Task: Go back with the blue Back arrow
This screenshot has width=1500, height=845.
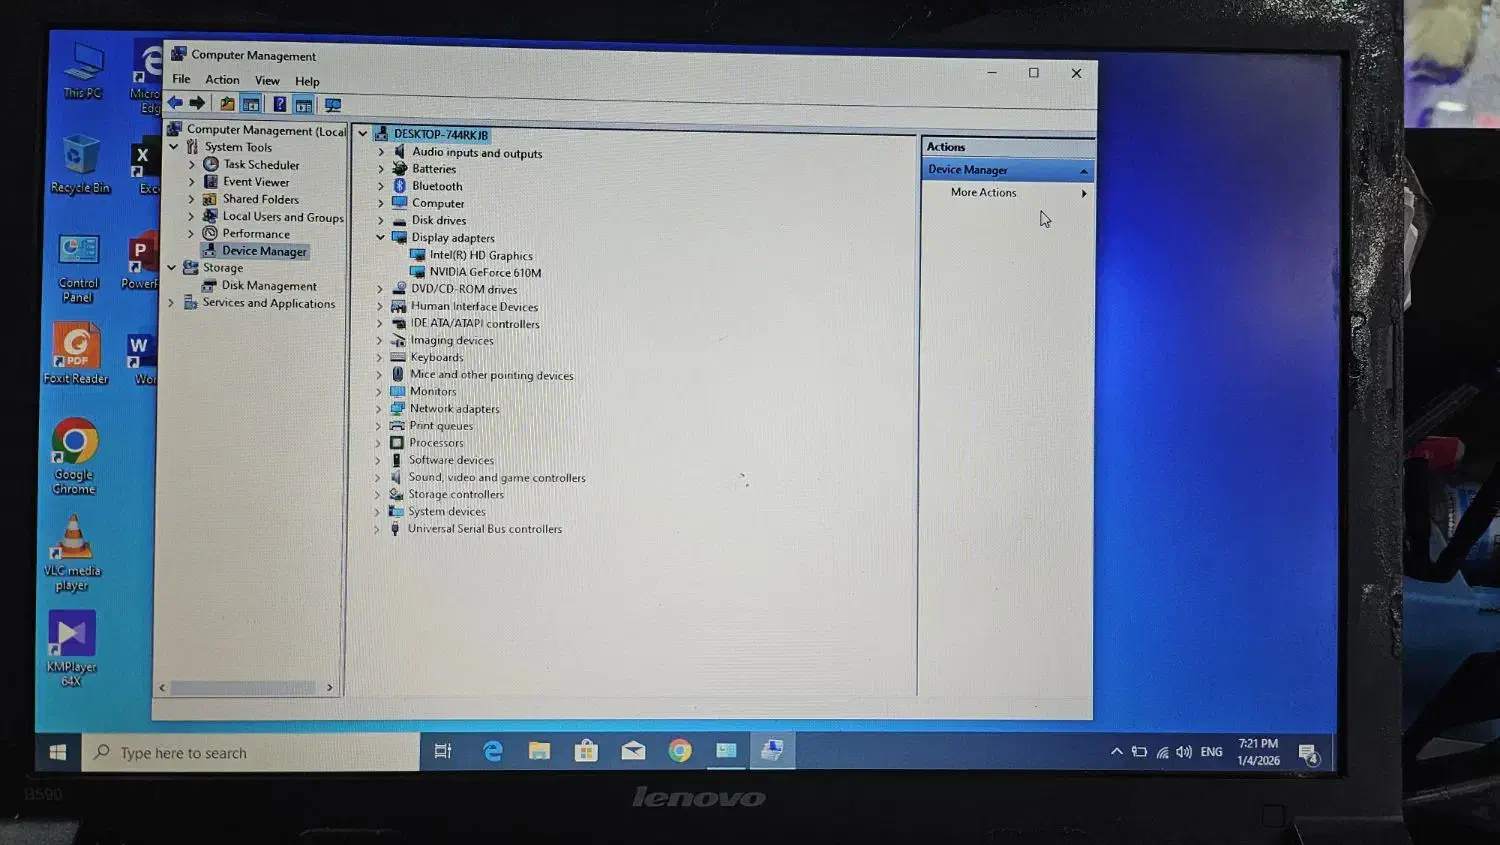Action: 175,103
